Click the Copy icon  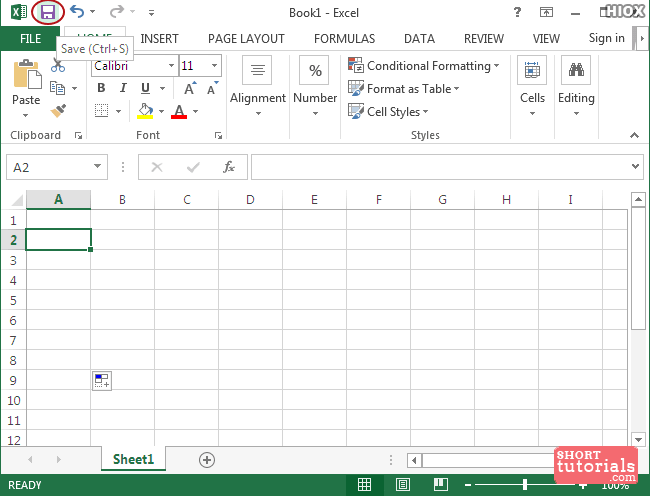(x=58, y=88)
